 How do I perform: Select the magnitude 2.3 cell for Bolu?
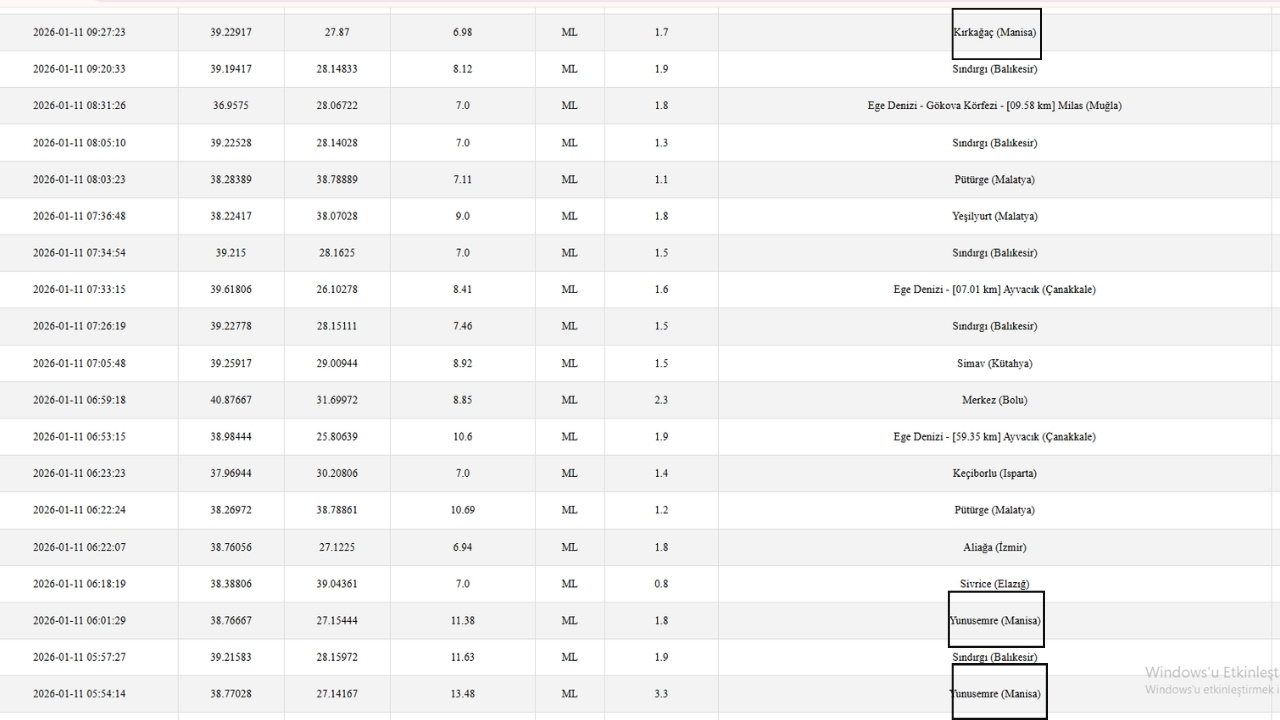click(x=661, y=400)
